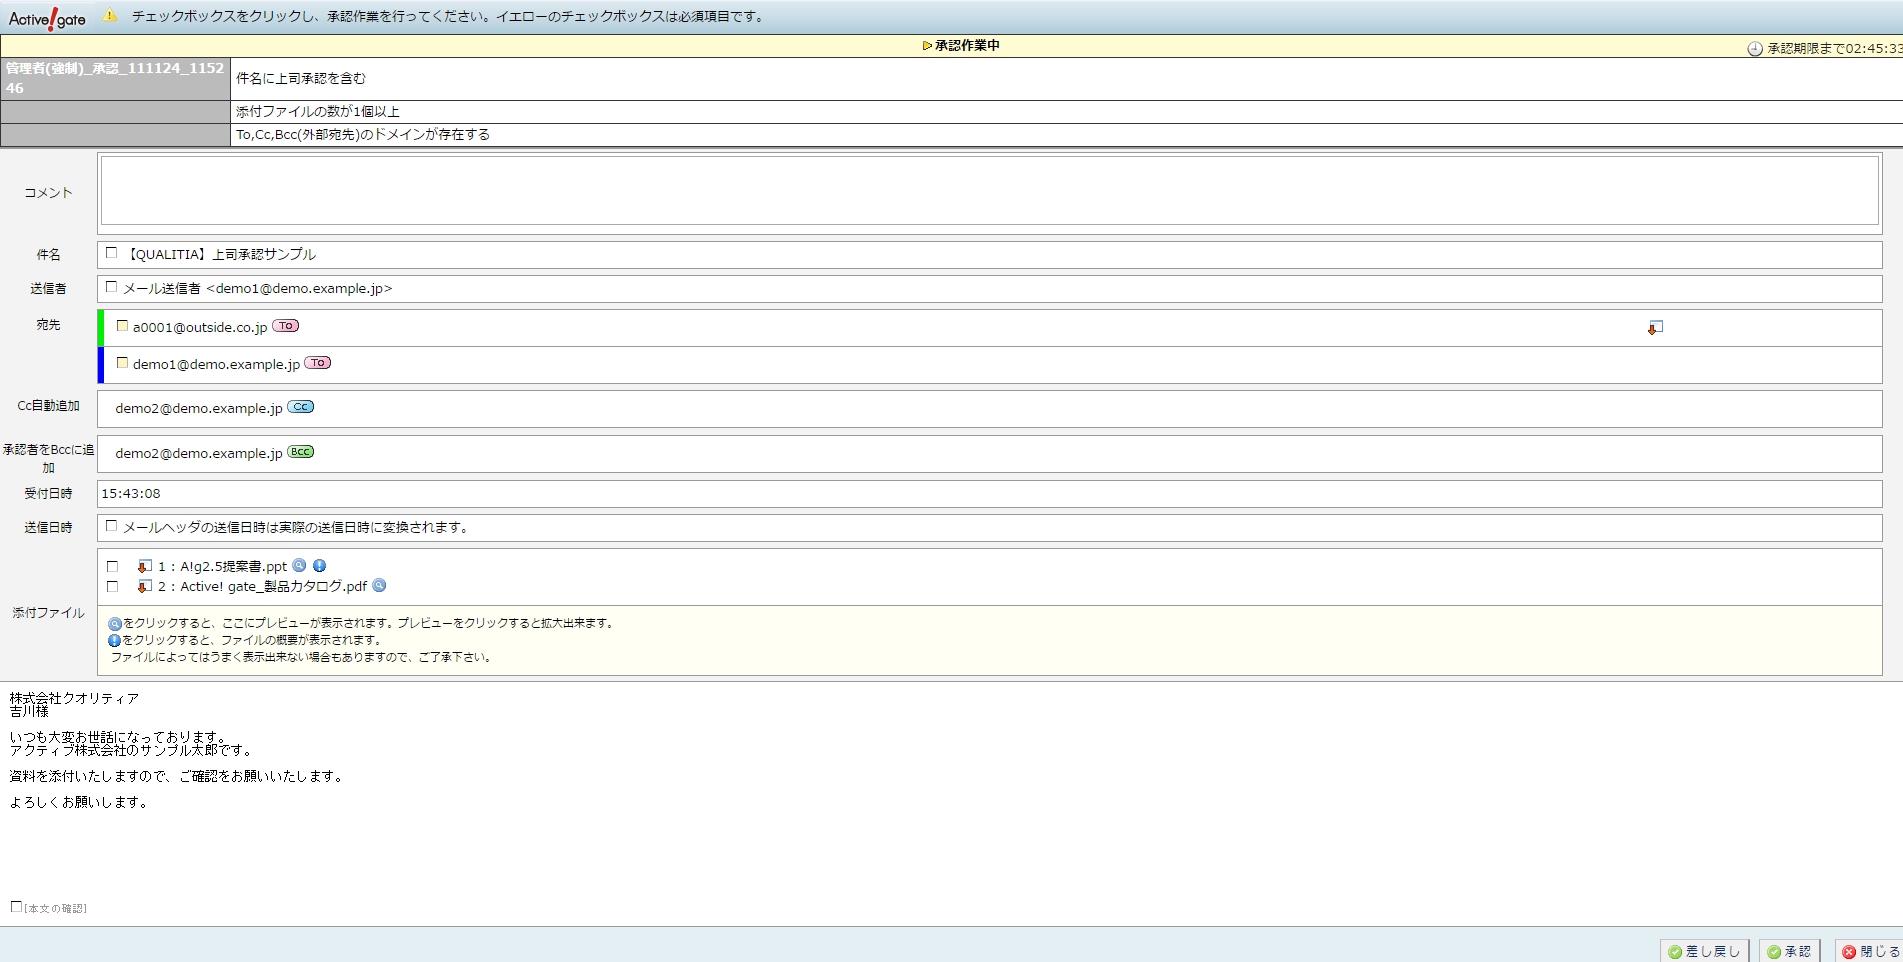Click the preview magnifier for A!g2.5提案書.ppt
1903x962 pixels.
click(299, 566)
